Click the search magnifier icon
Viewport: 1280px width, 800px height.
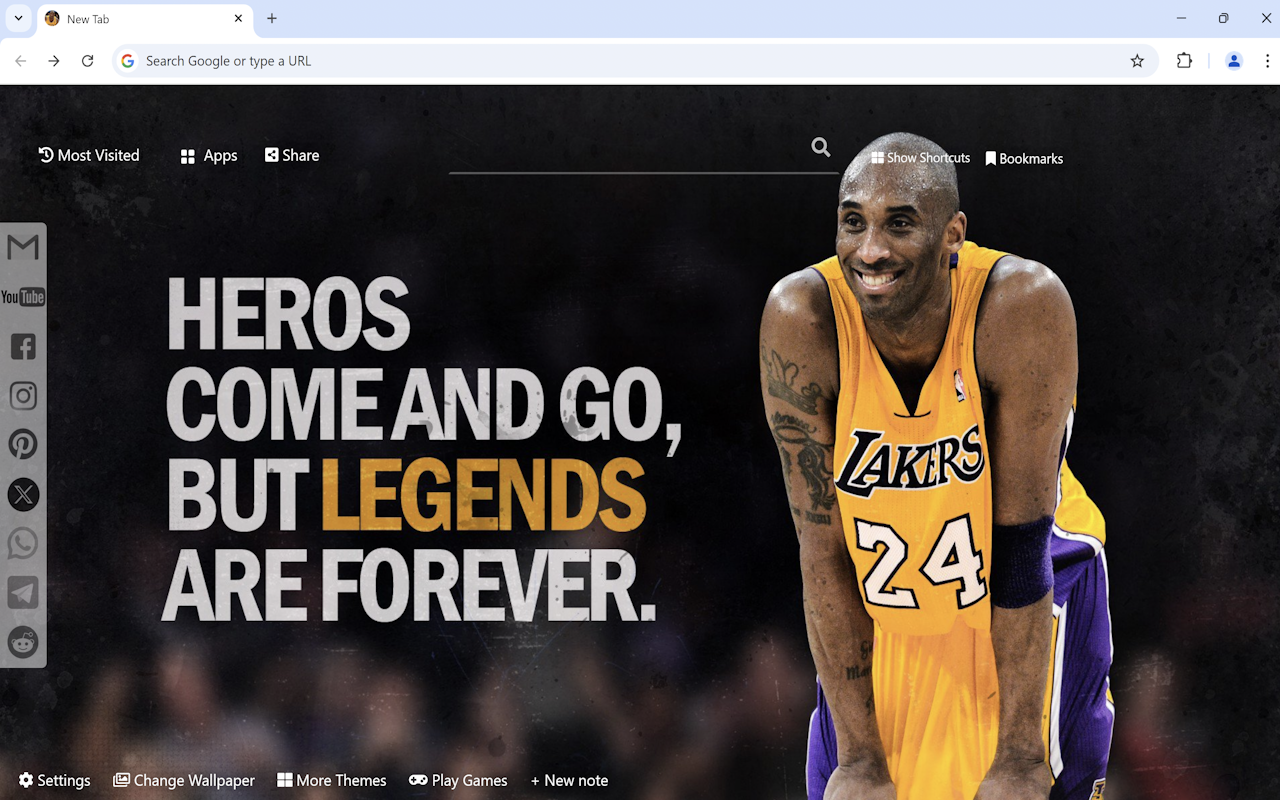820,147
